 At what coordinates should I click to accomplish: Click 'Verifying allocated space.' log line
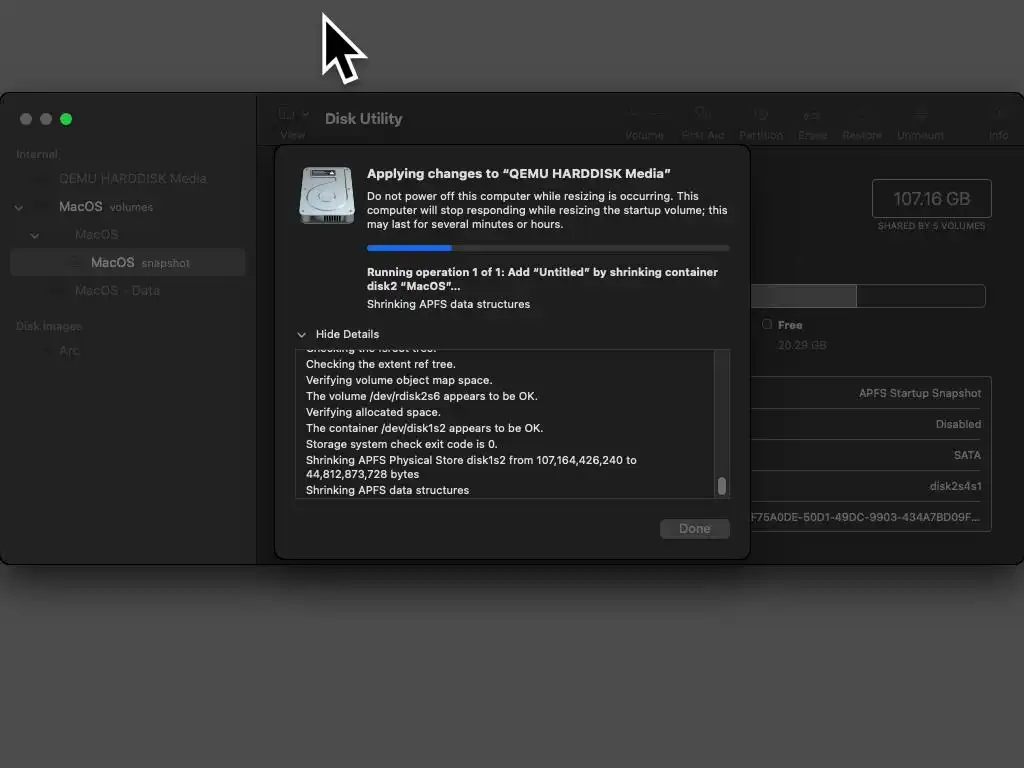373,412
